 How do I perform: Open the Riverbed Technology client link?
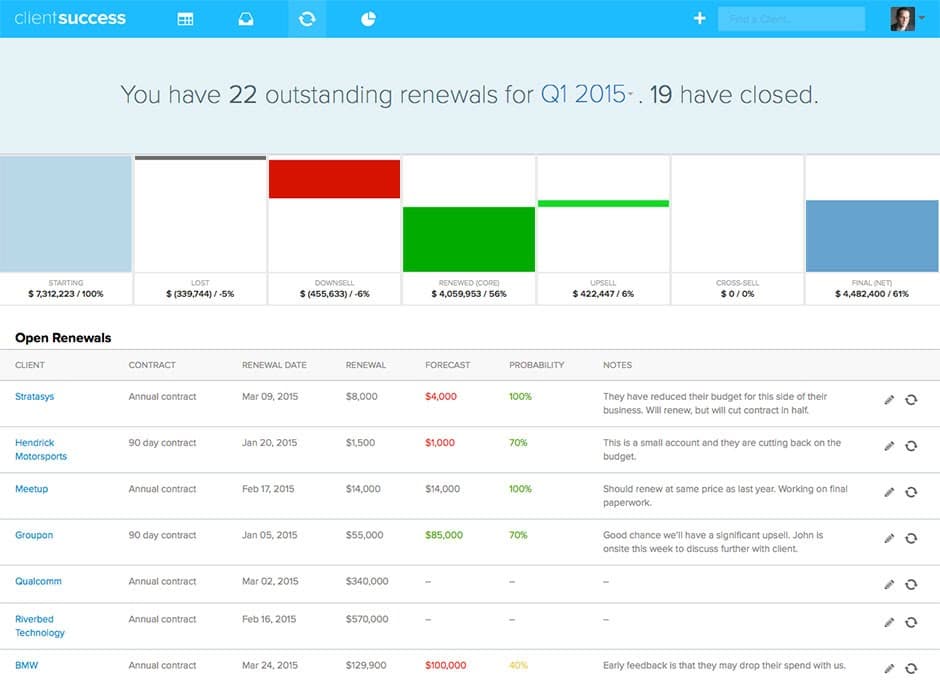tap(40, 626)
